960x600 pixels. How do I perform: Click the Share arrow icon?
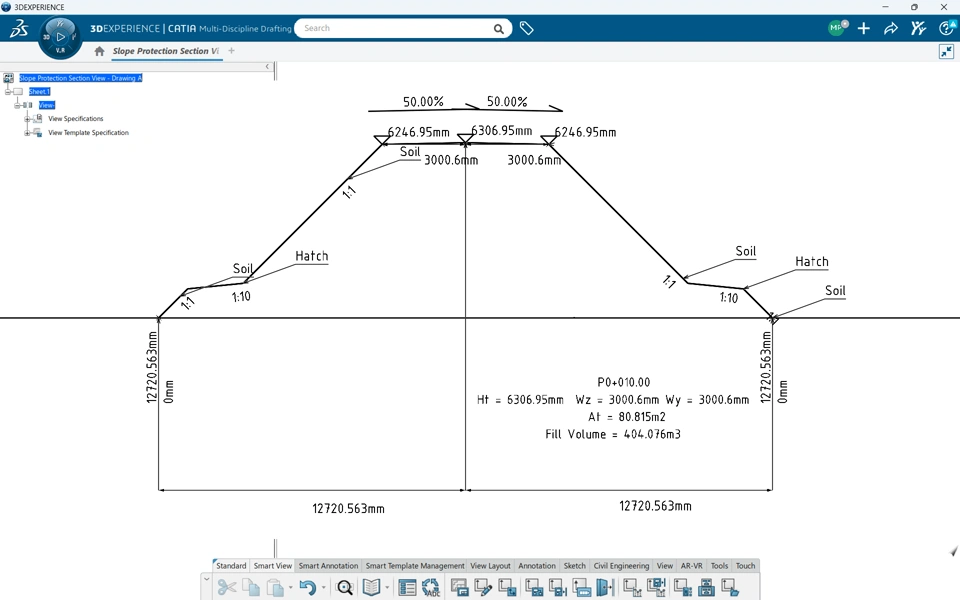coord(891,28)
